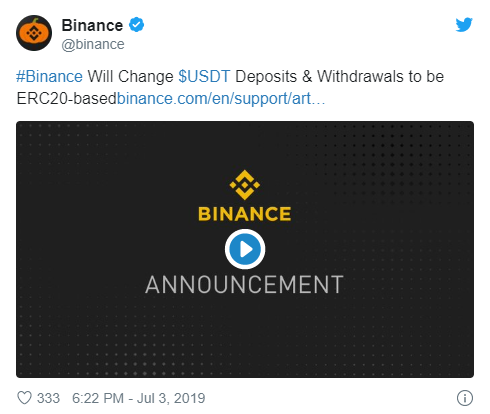Open the $USDT cashtag
Image resolution: width=490 pixels, height=414 pixels.
click(204, 76)
